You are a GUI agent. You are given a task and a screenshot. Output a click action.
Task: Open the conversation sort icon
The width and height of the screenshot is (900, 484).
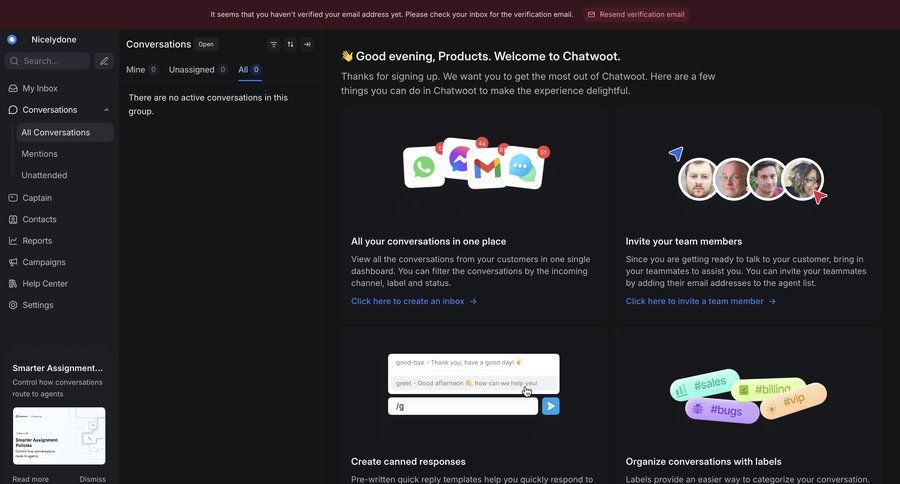[290, 44]
